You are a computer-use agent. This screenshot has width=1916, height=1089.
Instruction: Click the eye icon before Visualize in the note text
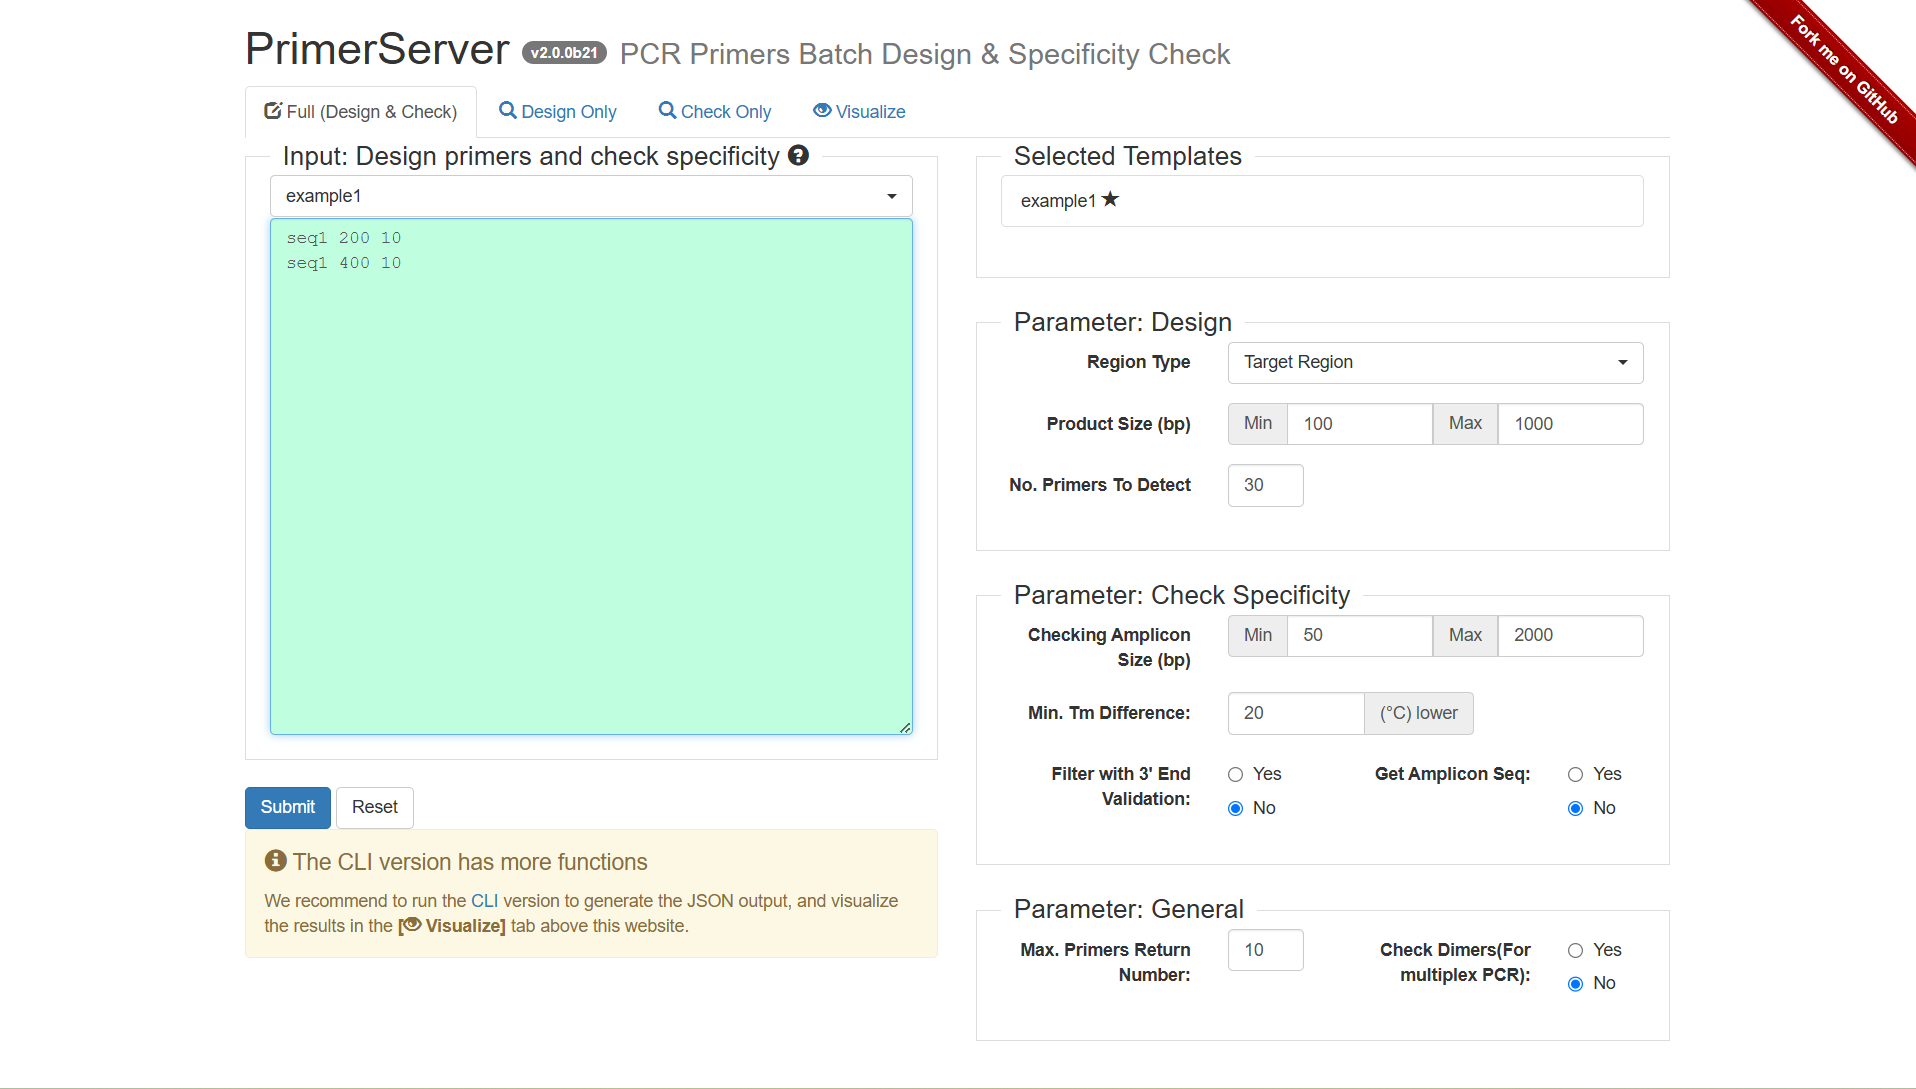click(410, 925)
